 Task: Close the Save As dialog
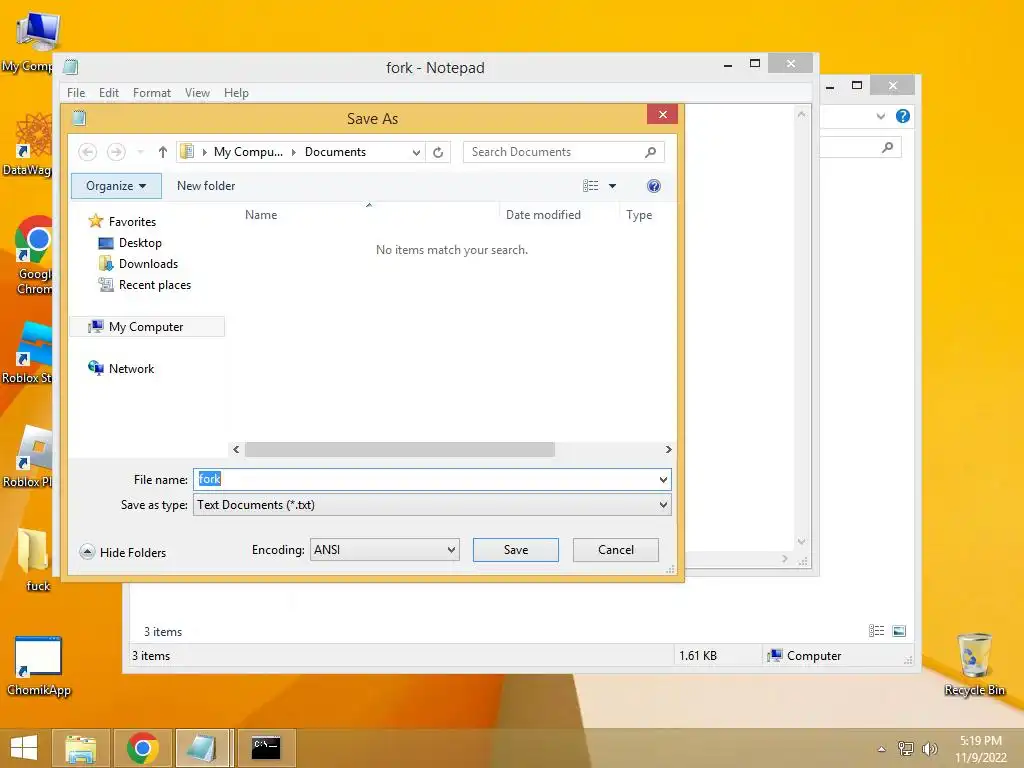tap(662, 115)
